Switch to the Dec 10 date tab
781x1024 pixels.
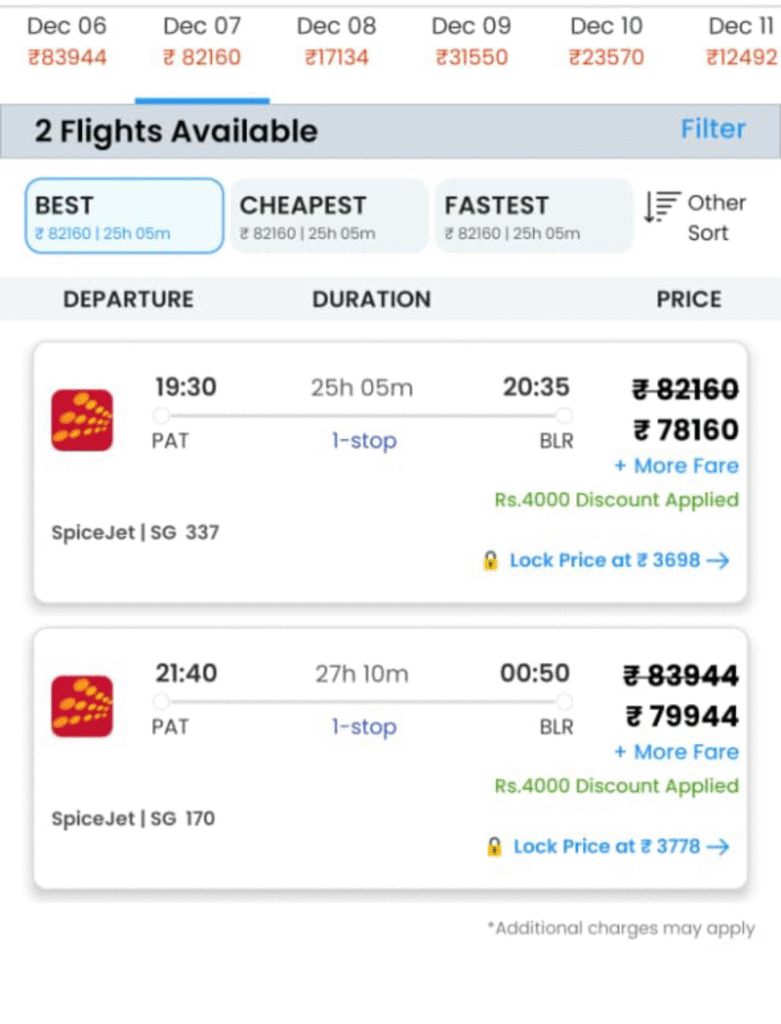[606, 42]
